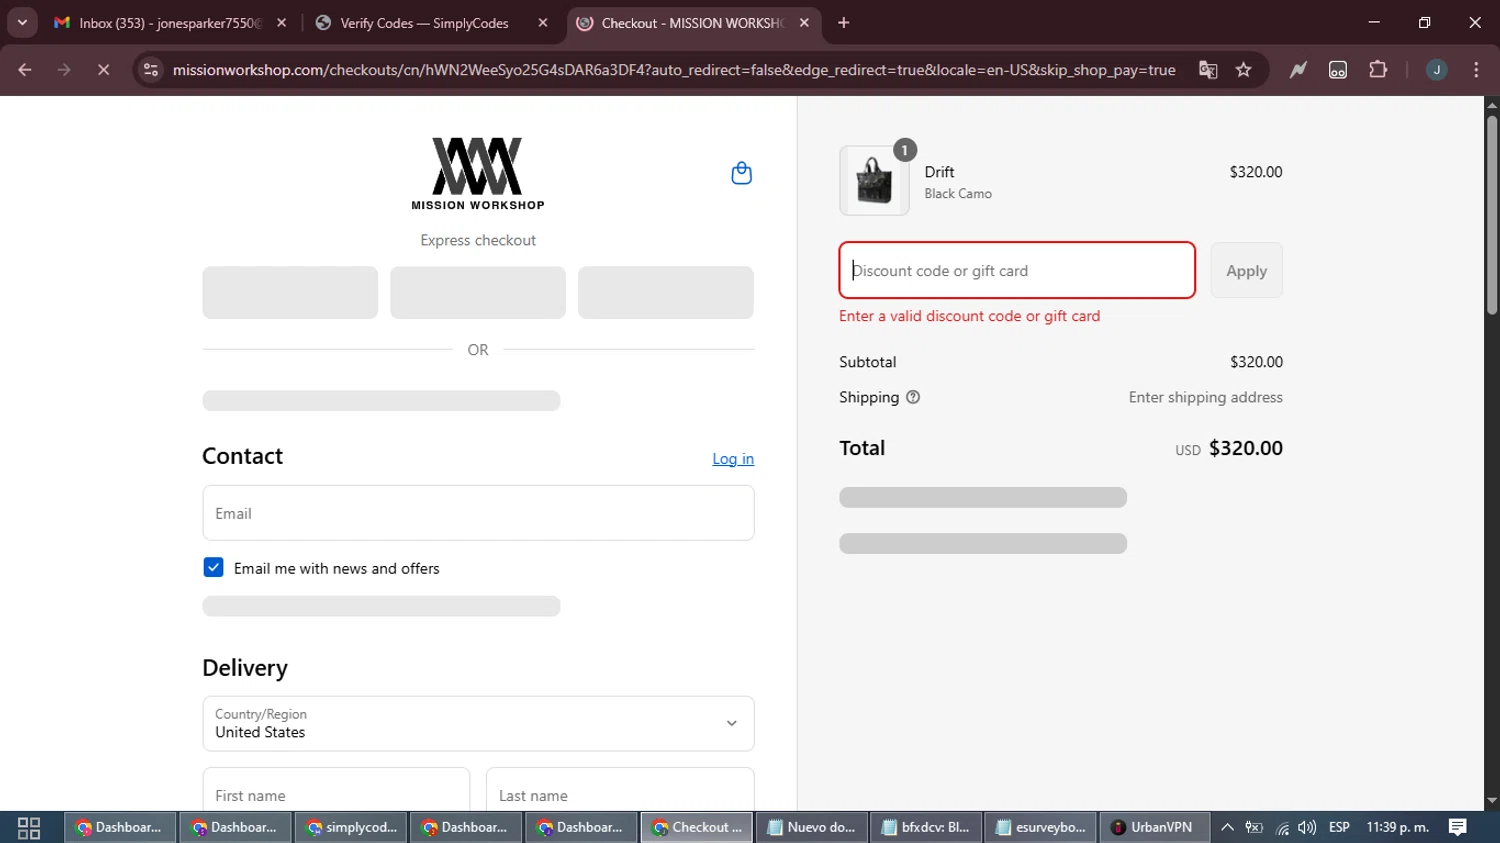Click the Apply discount button
The image size is (1500, 843).
[1246, 270]
